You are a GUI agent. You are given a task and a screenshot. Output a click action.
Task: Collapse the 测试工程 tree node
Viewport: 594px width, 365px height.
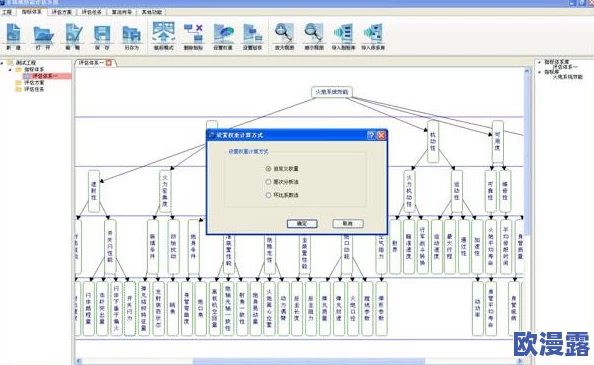click(3, 63)
